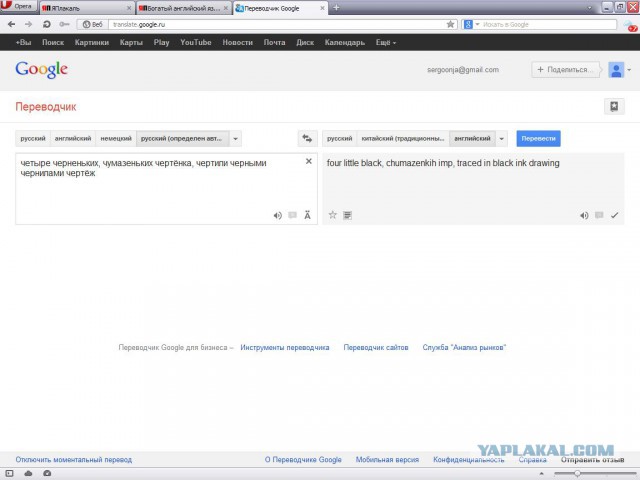Open the phrasebook star-page icon
Image resolution: width=640 pixels, height=480 pixels.
[614, 107]
